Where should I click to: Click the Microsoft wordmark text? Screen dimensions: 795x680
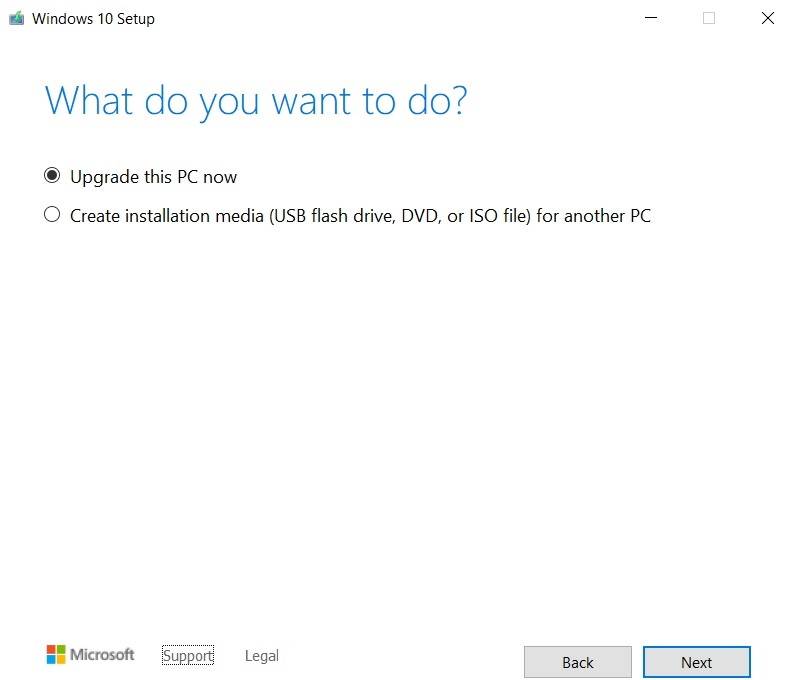(102, 655)
